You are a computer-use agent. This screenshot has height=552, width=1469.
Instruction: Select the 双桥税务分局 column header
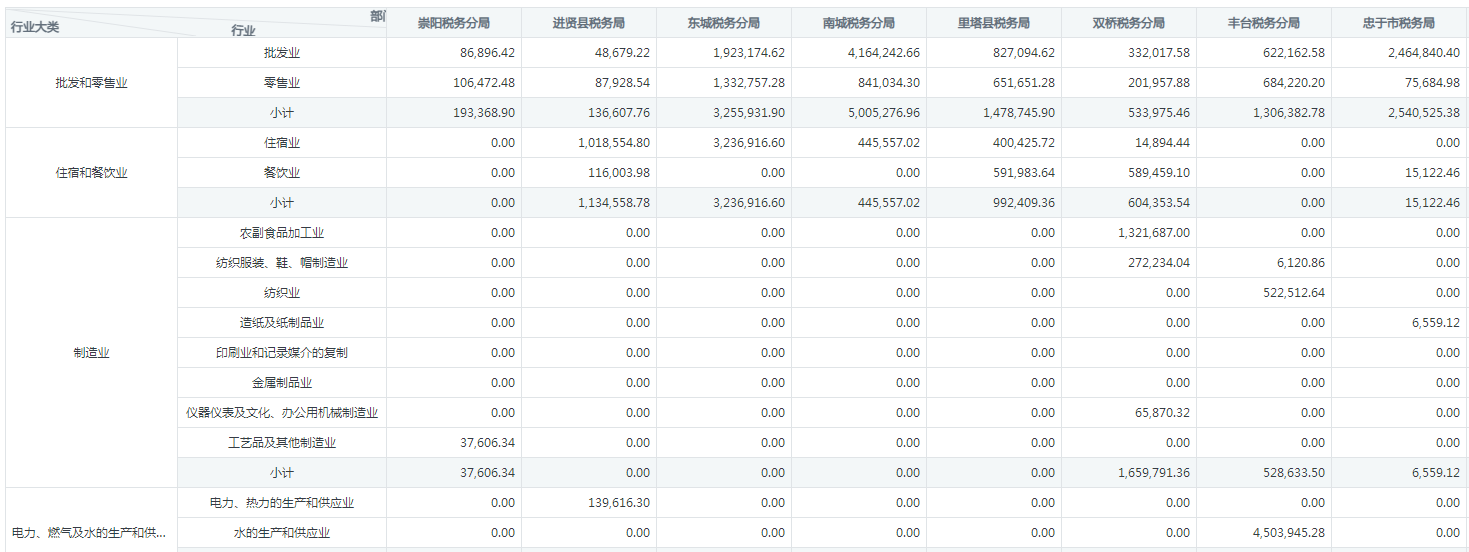[x=1128, y=23]
